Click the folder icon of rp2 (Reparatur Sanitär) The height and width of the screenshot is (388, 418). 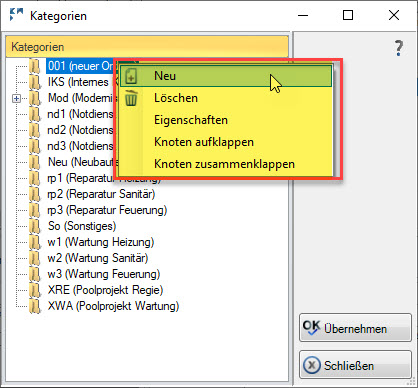click(x=34, y=194)
